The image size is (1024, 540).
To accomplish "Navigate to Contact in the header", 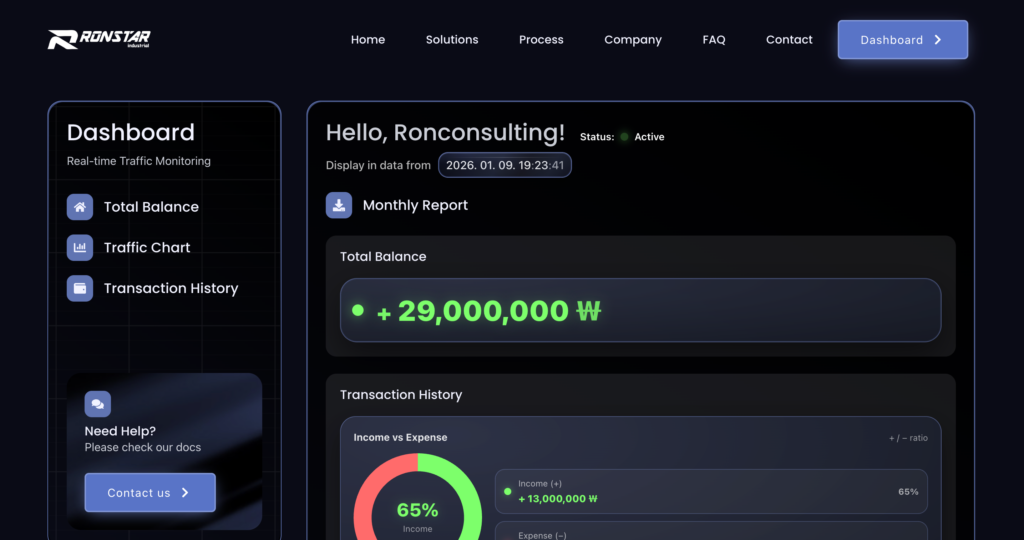I will tap(789, 40).
